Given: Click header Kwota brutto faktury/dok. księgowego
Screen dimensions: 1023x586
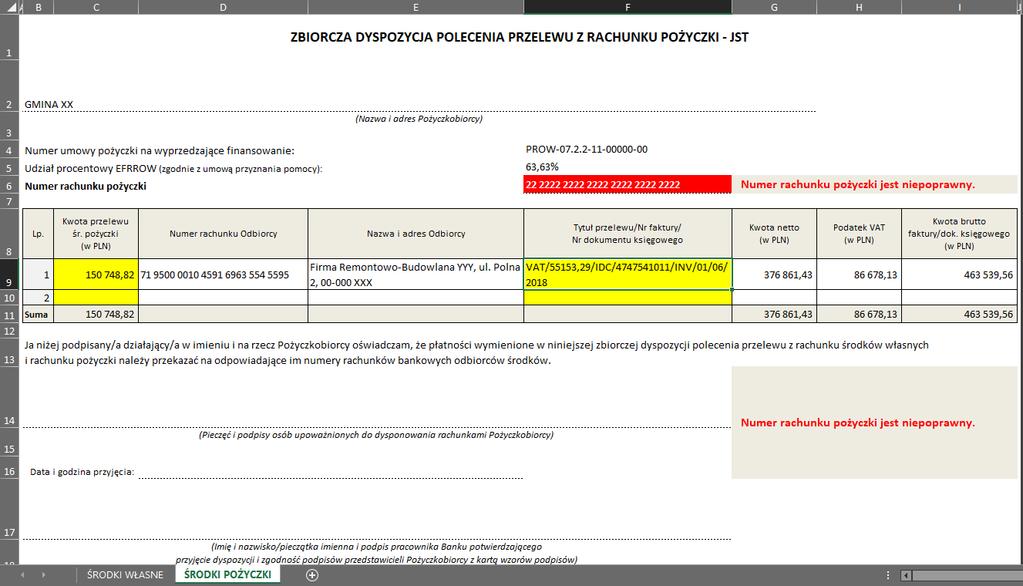Looking at the screenshot, I should 959,234.
